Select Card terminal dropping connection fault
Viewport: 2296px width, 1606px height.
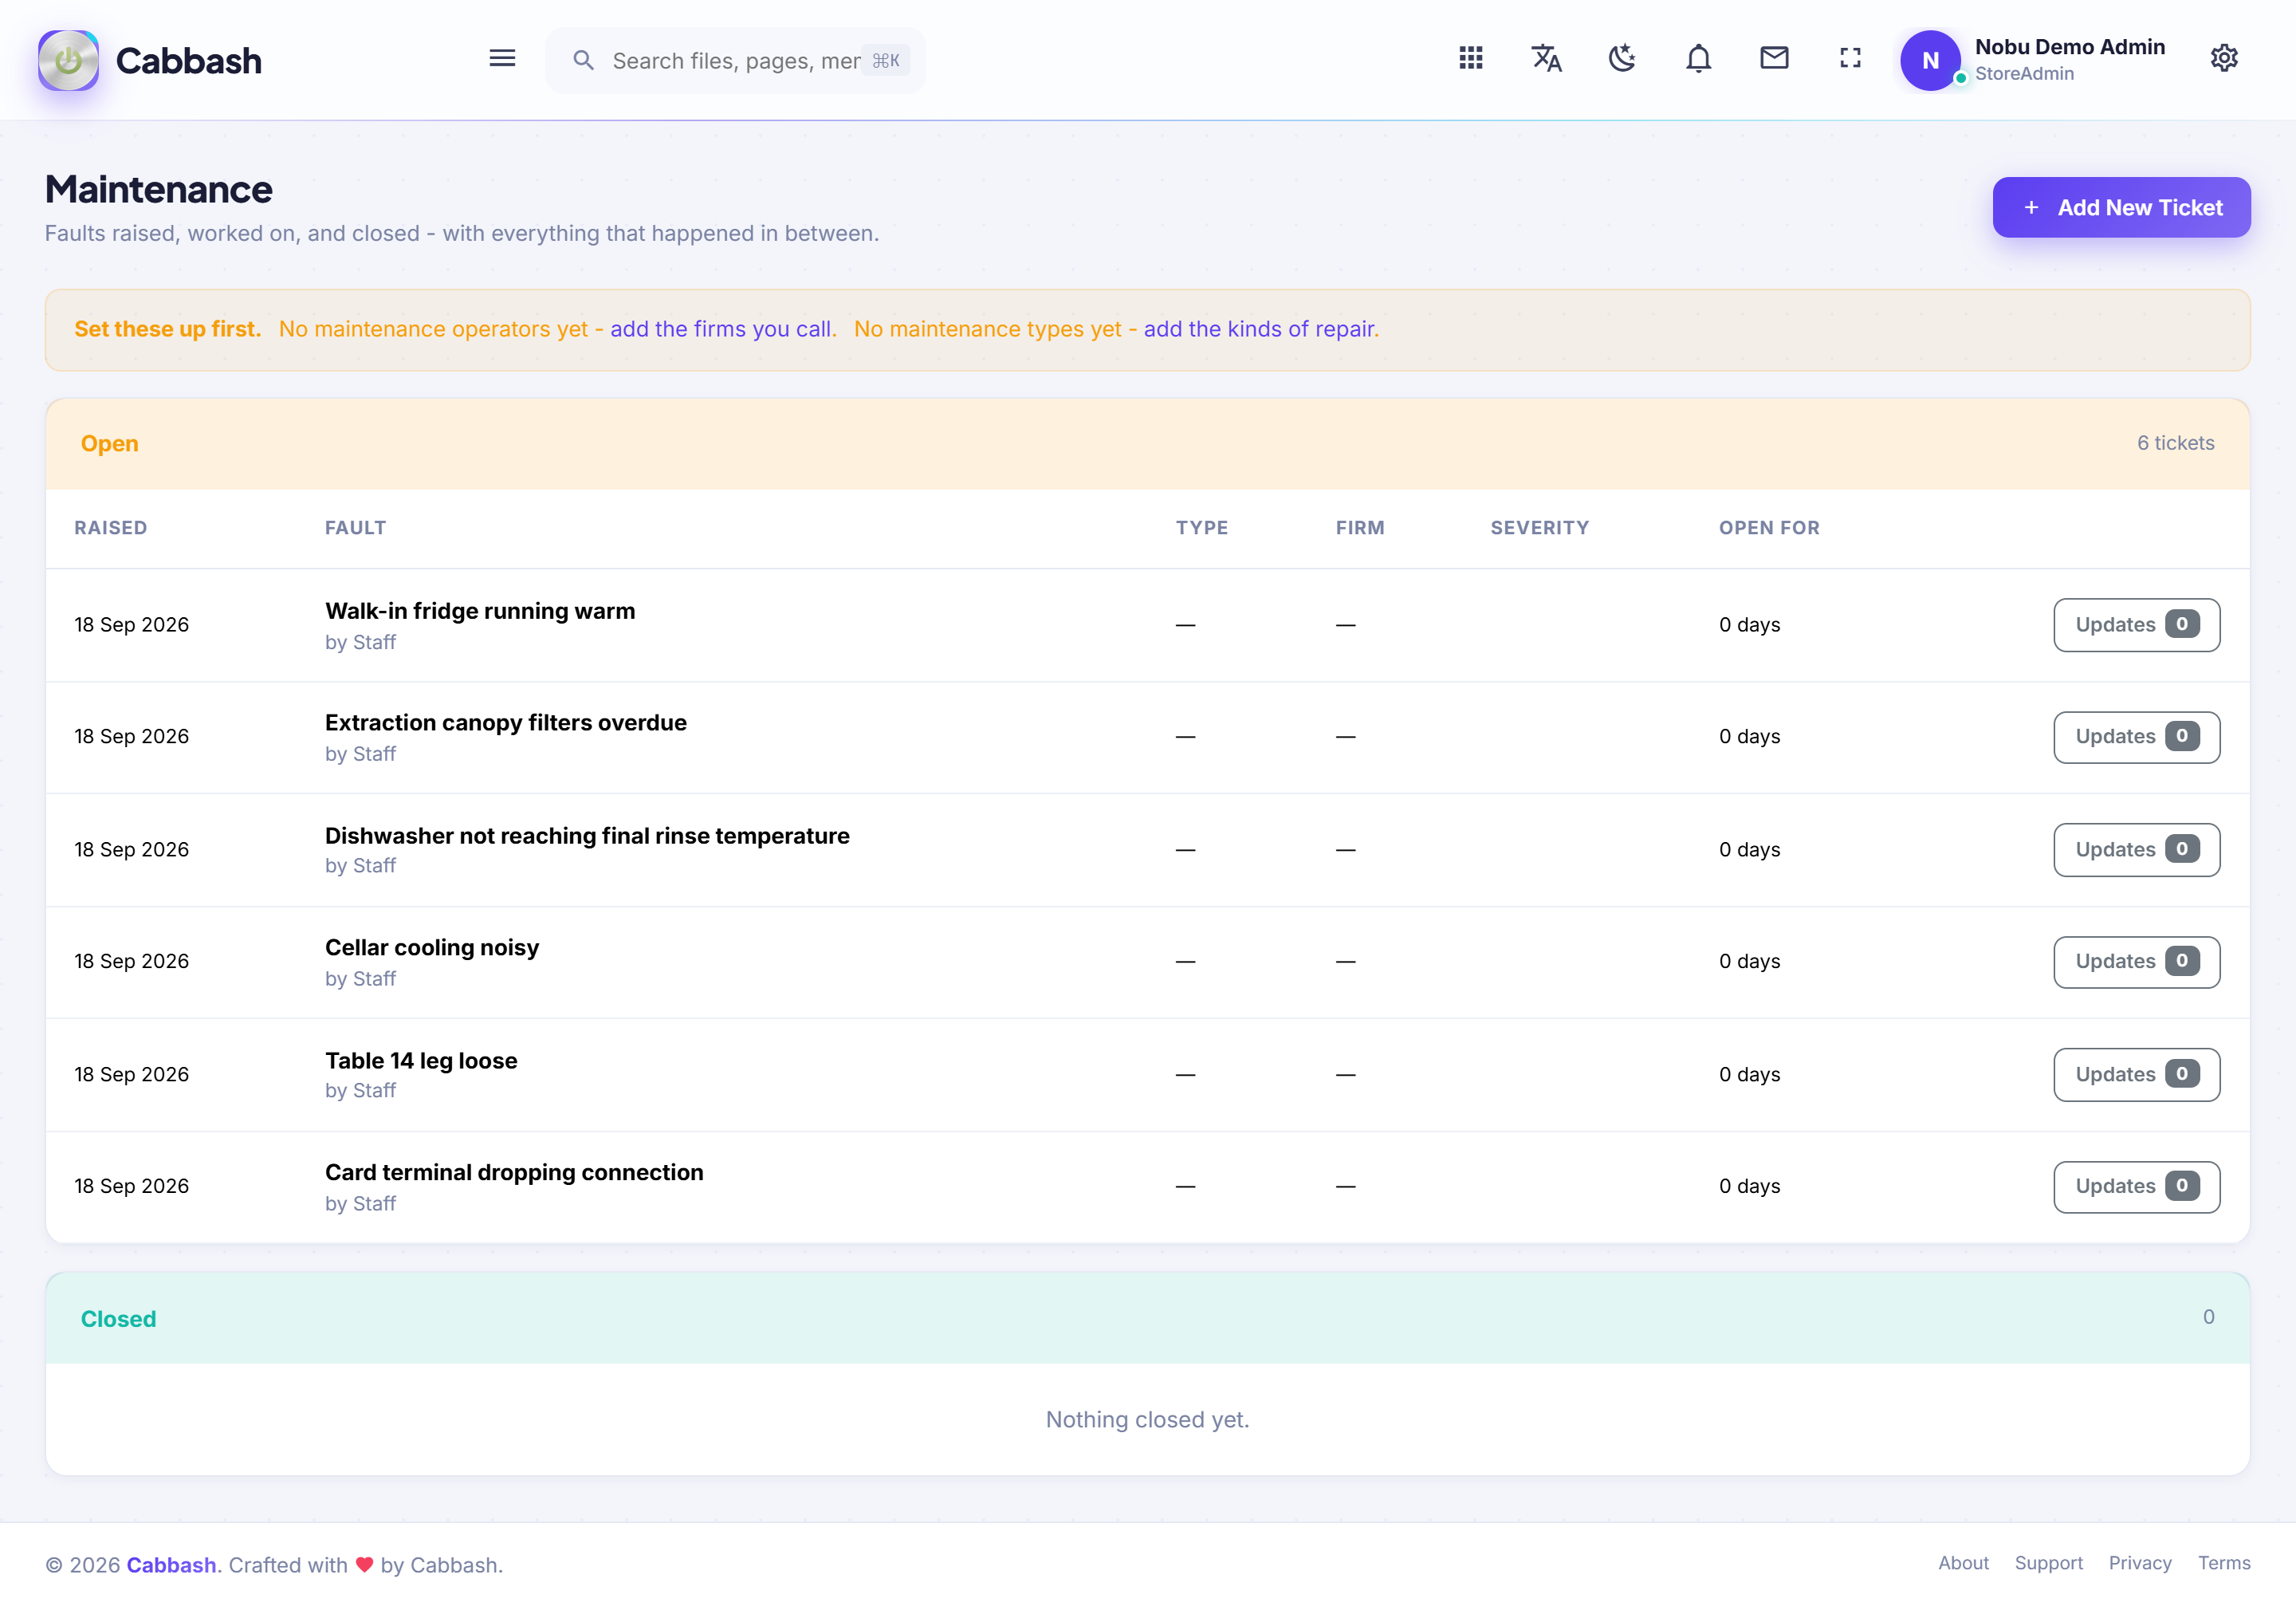coord(514,1173)
